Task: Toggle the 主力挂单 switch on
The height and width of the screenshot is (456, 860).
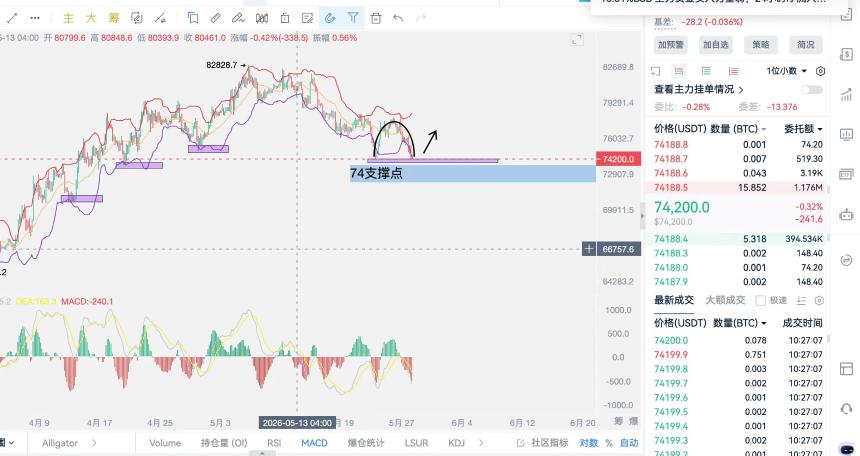Action: 812,89
